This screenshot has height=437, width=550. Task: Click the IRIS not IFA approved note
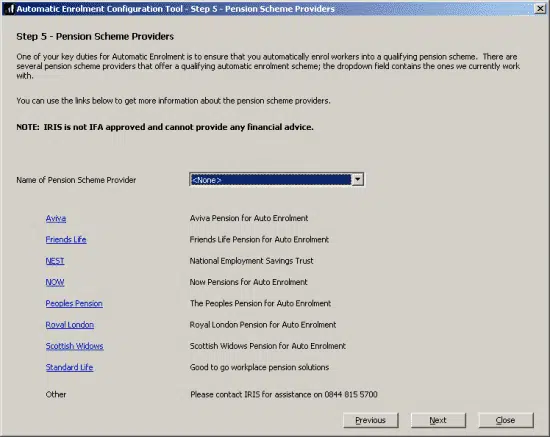pos(165,127)
